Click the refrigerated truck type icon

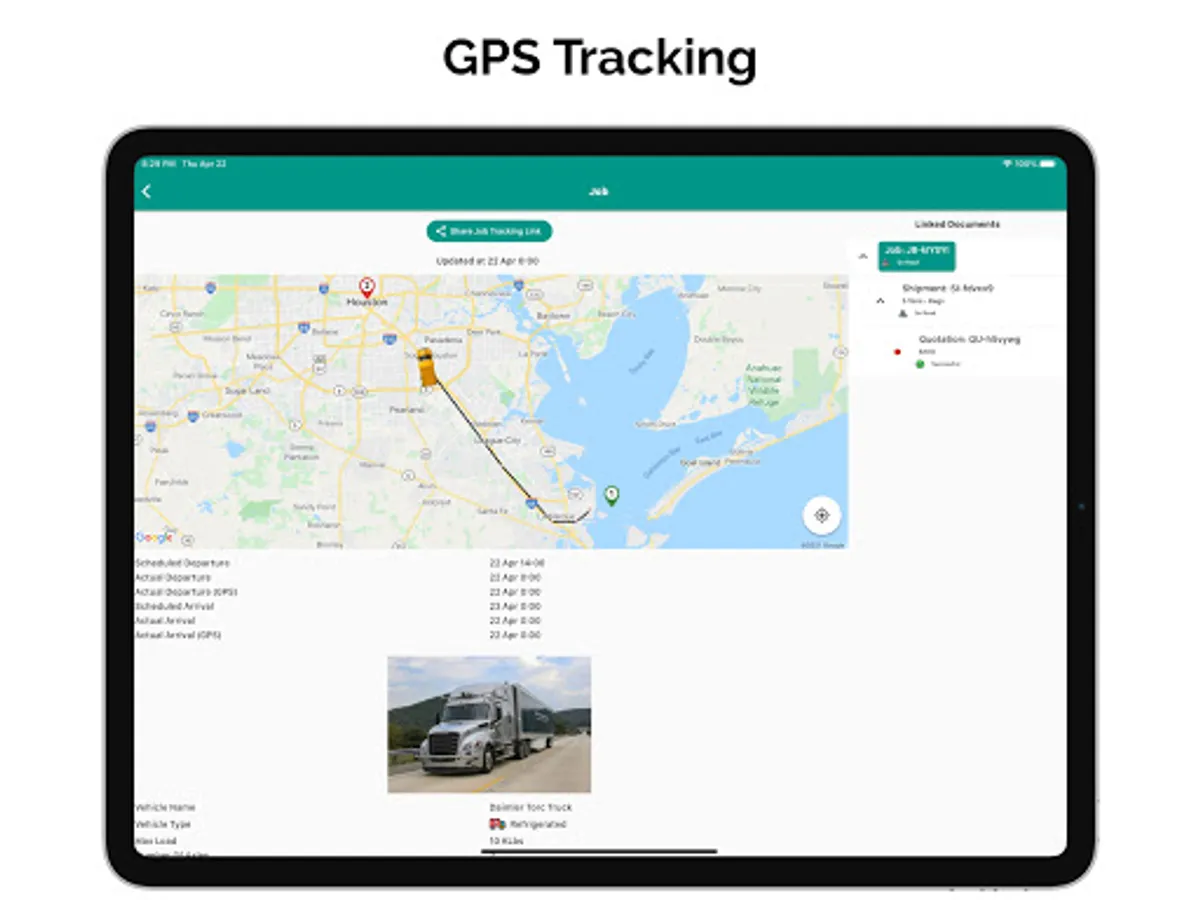[x=497, y=824]
